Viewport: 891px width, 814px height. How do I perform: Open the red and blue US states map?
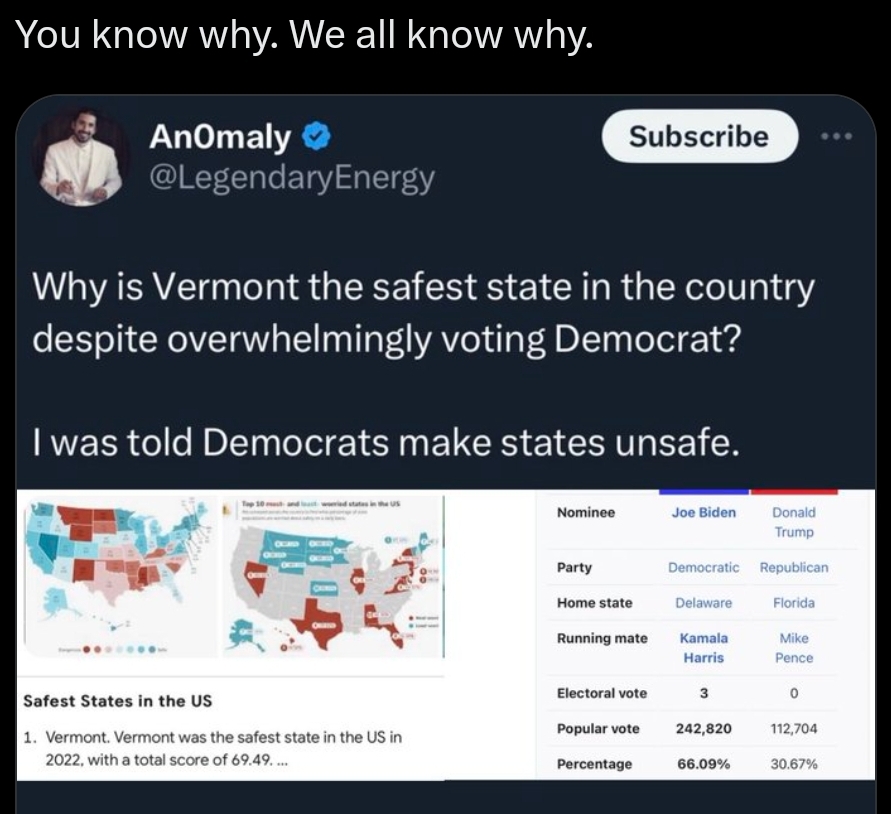(120, 576)
